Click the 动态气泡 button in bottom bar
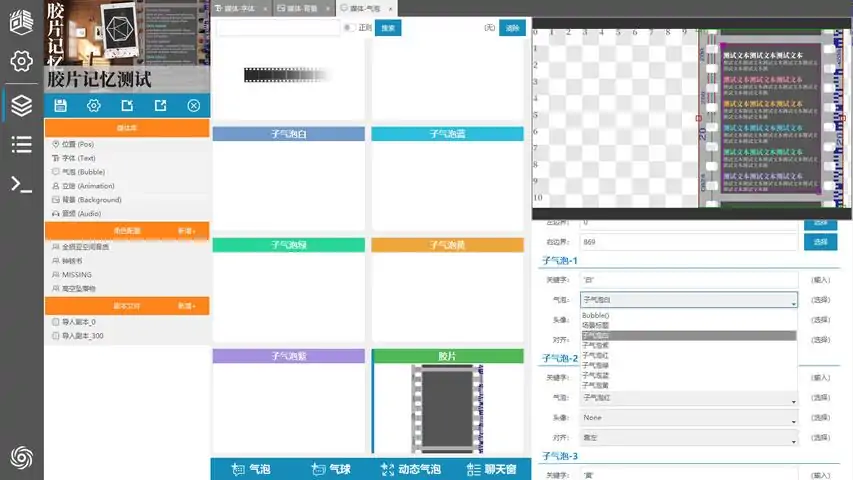This screenshot has width=853, height=480. pyautogui.click(x=411, y=469)
